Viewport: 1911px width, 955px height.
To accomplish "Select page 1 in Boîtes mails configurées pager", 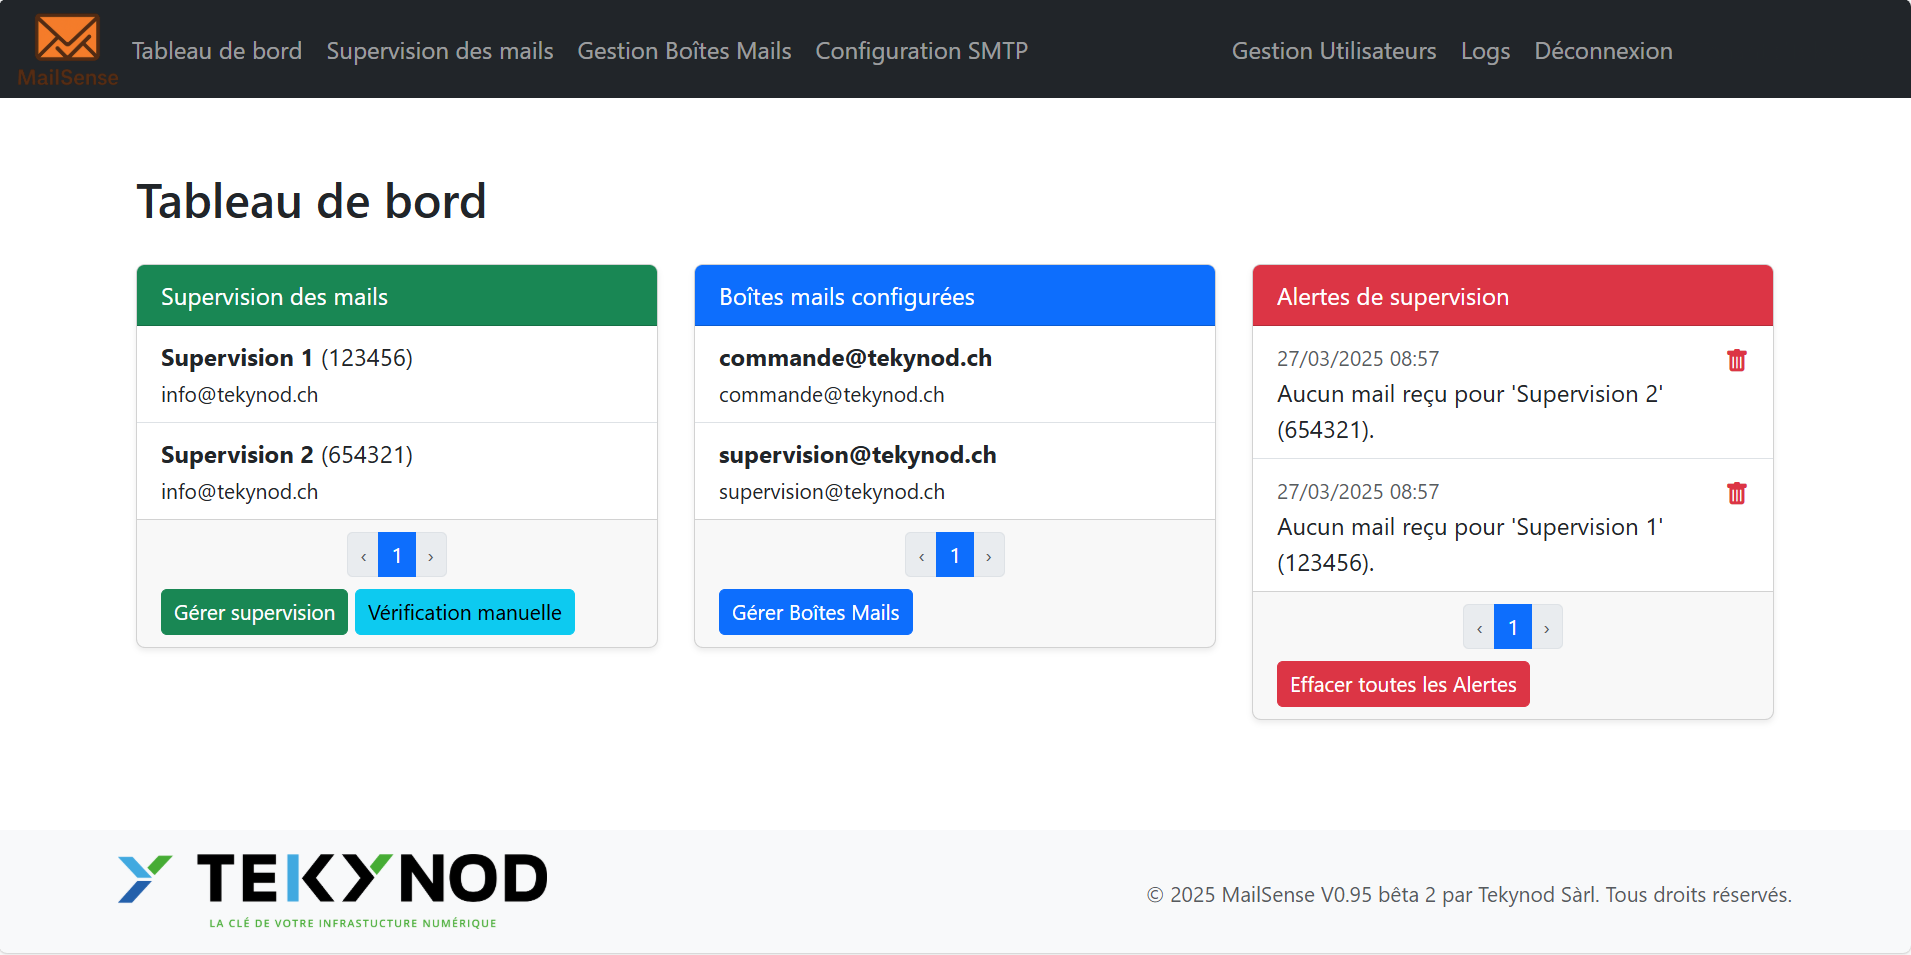I will coord(955,555).
